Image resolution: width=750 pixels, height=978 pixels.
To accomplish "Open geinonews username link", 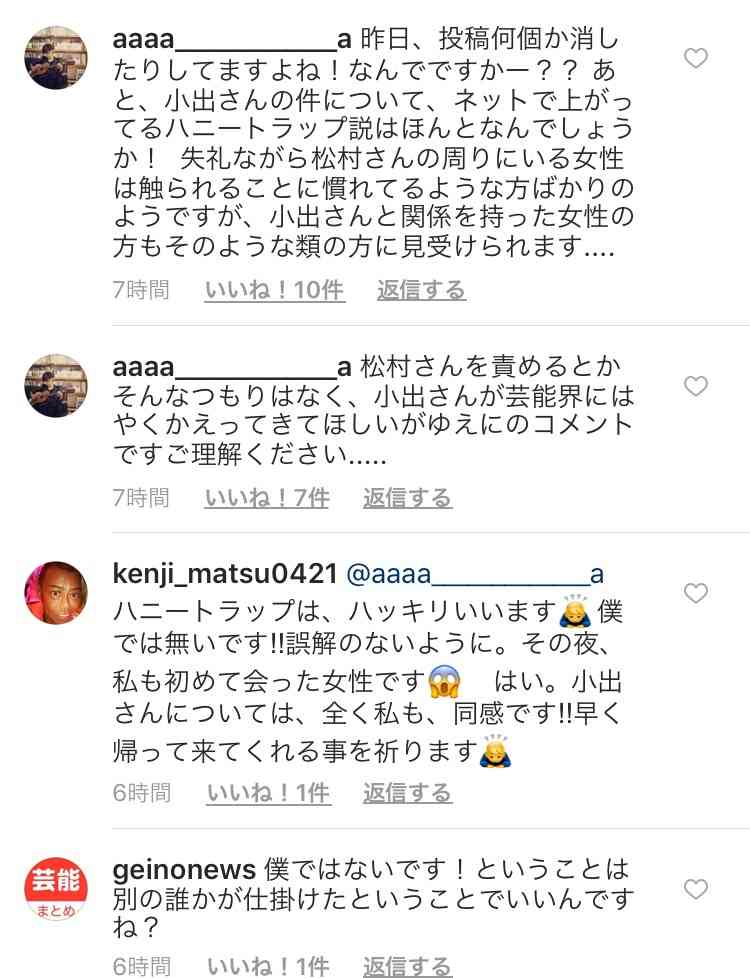I will (x=184, y=869).
